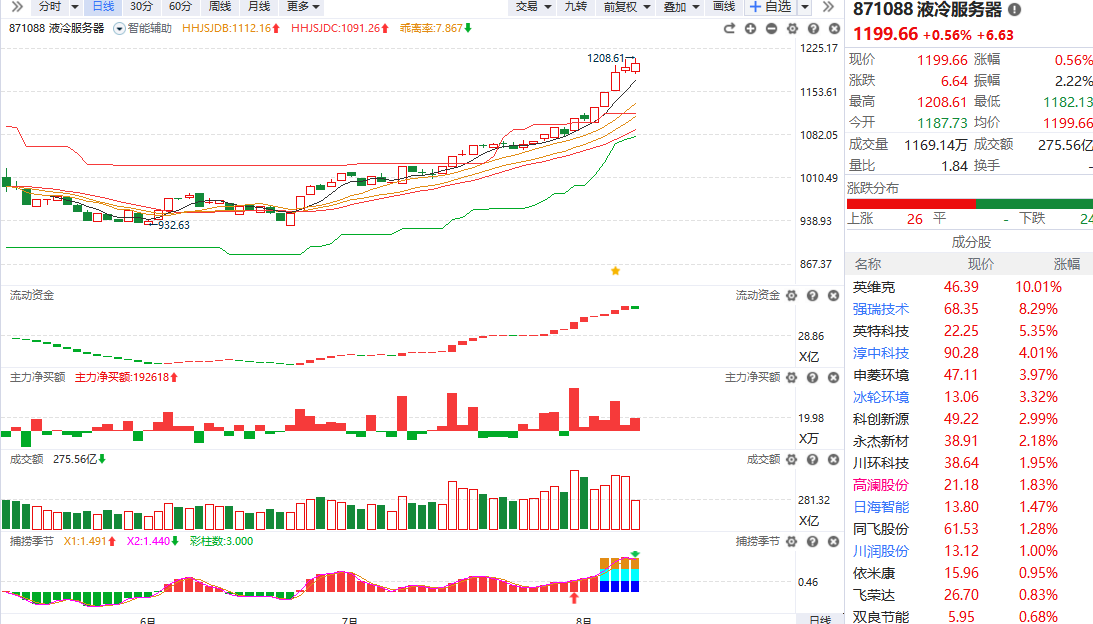
Task: Open the 交易 dropdown menu
Action: 533,6
